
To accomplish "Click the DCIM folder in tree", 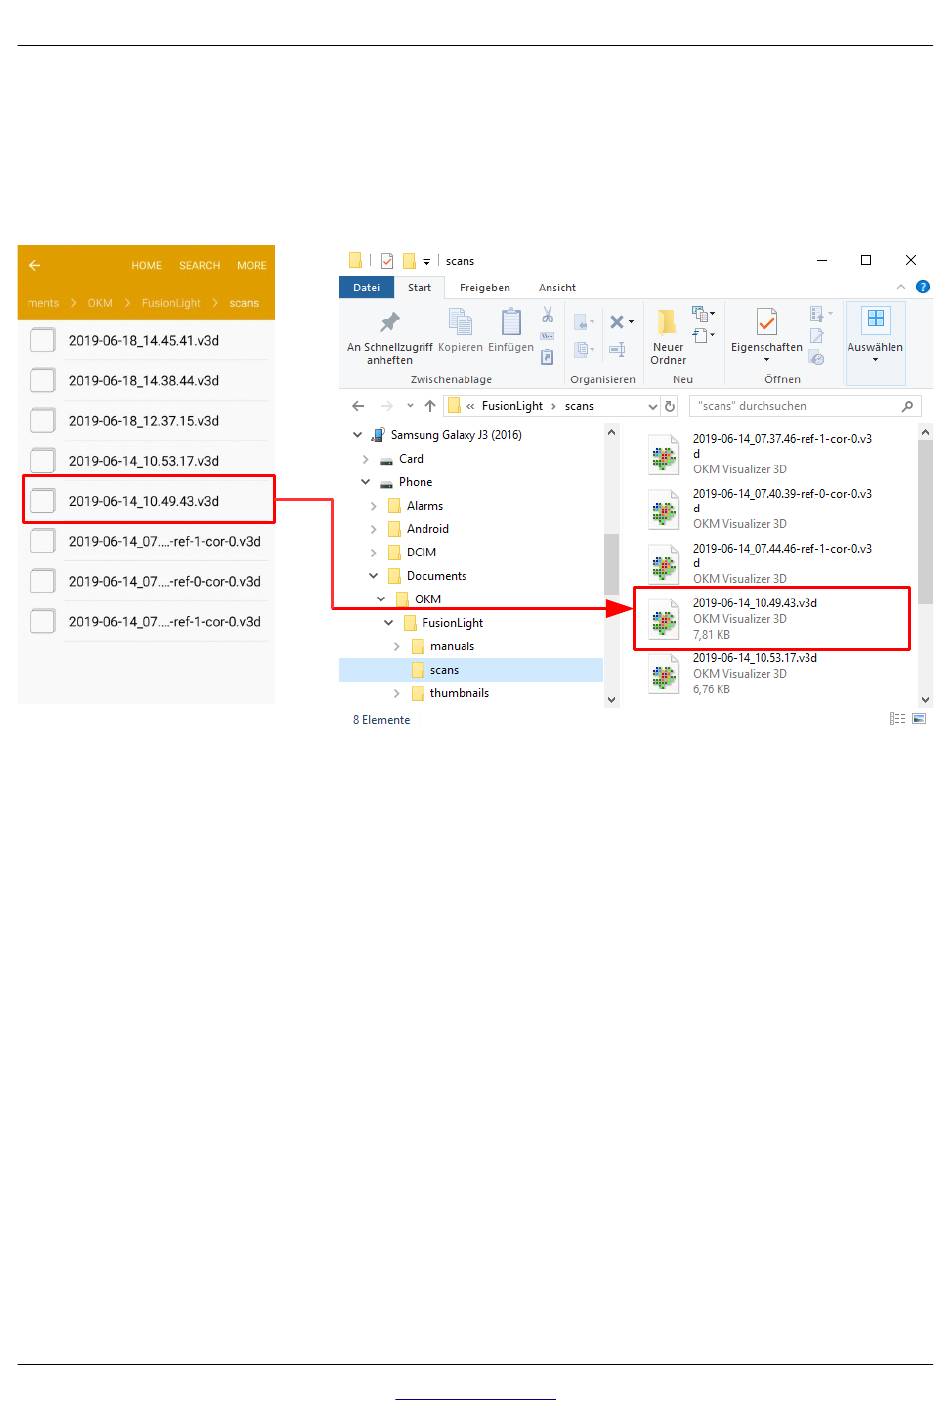I will point(421,552).
